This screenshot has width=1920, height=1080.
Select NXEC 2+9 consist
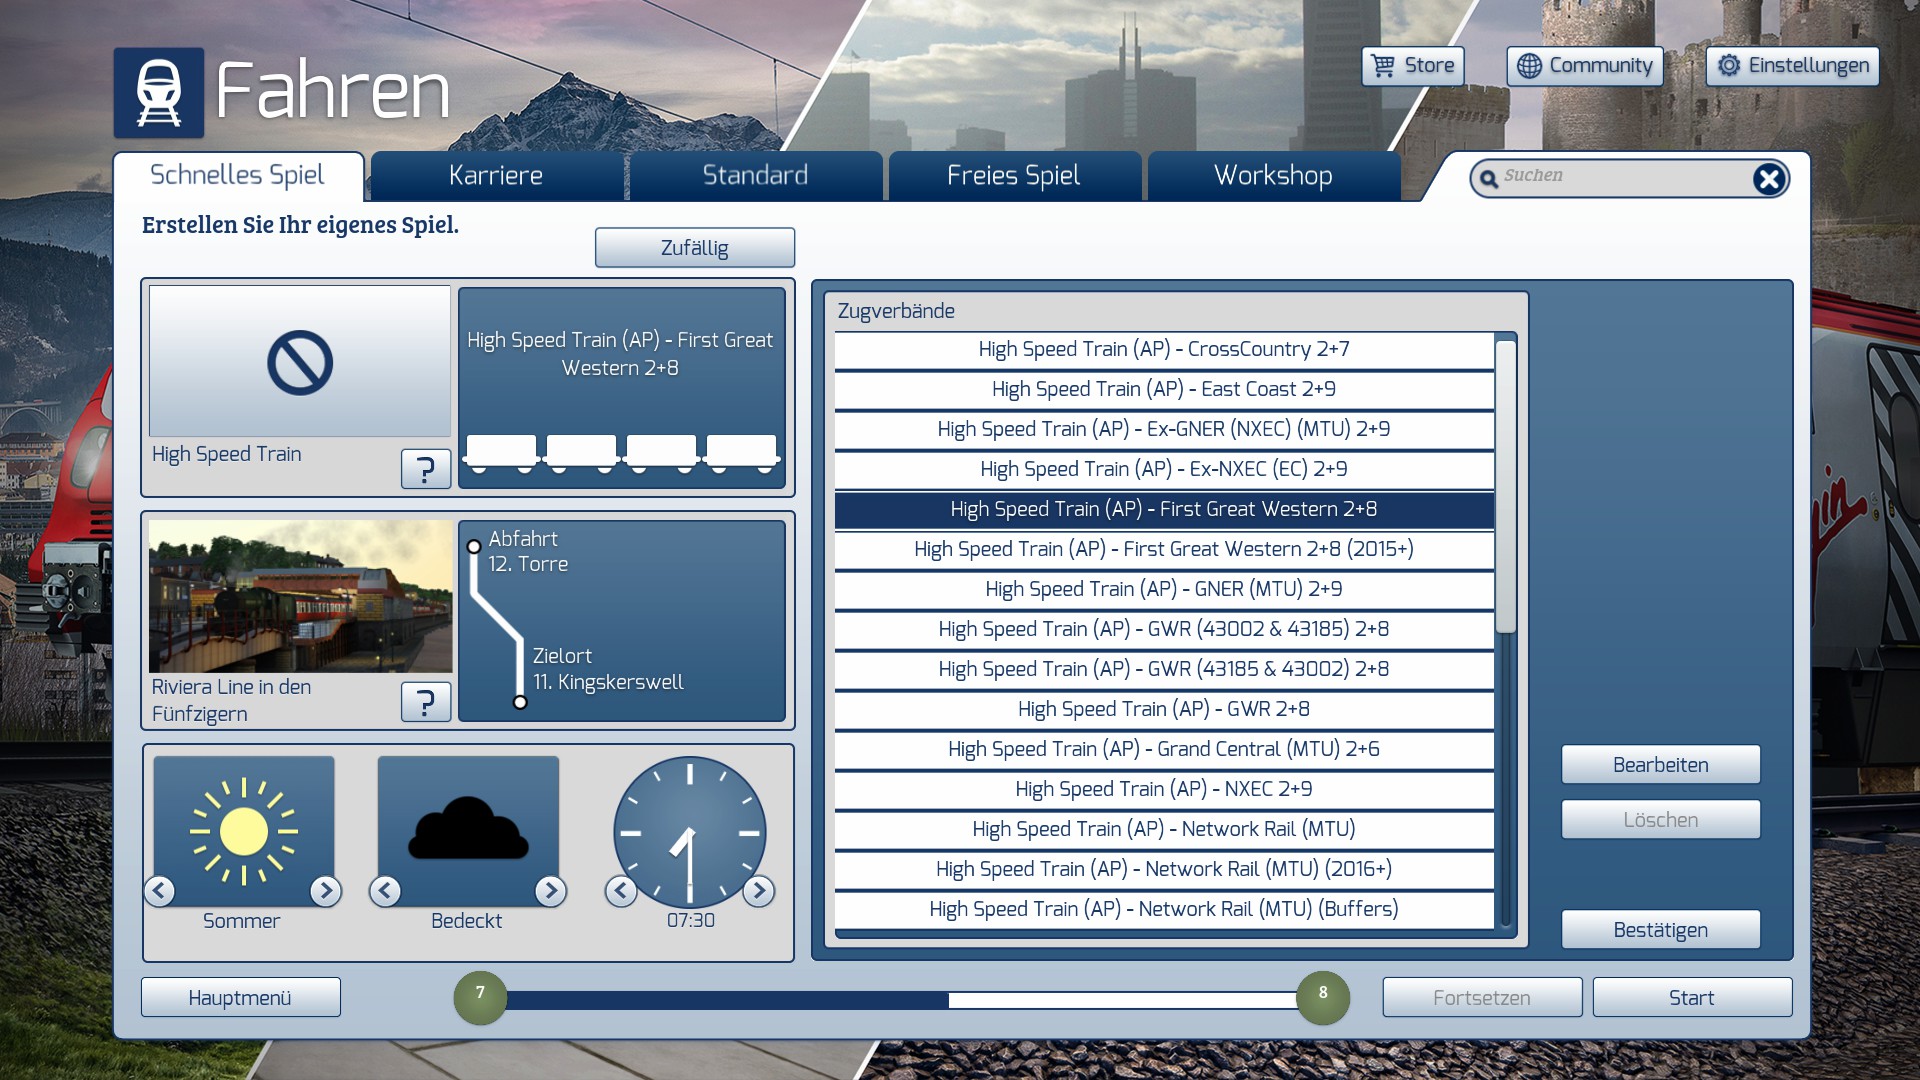tap(1164, 789)
